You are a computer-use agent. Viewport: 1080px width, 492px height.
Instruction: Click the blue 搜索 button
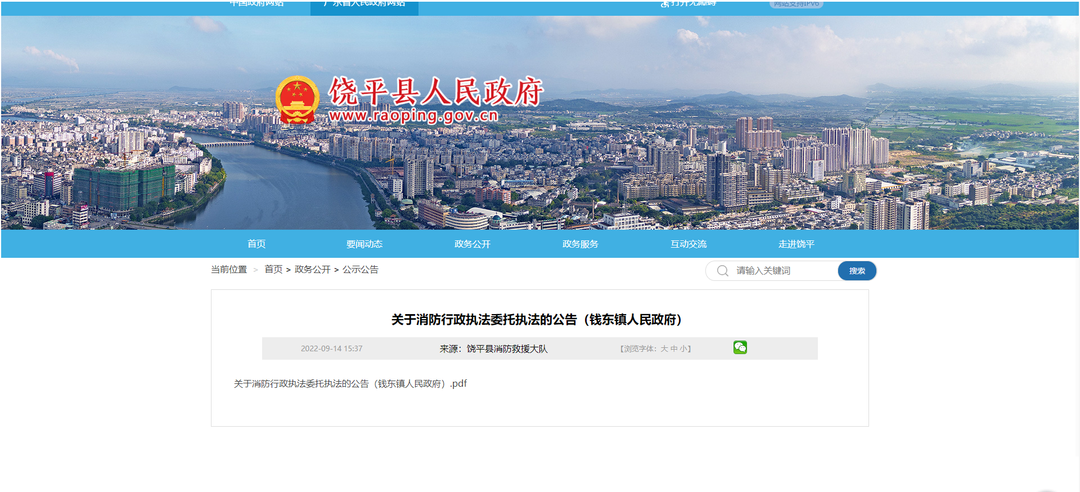coord(857,271)
